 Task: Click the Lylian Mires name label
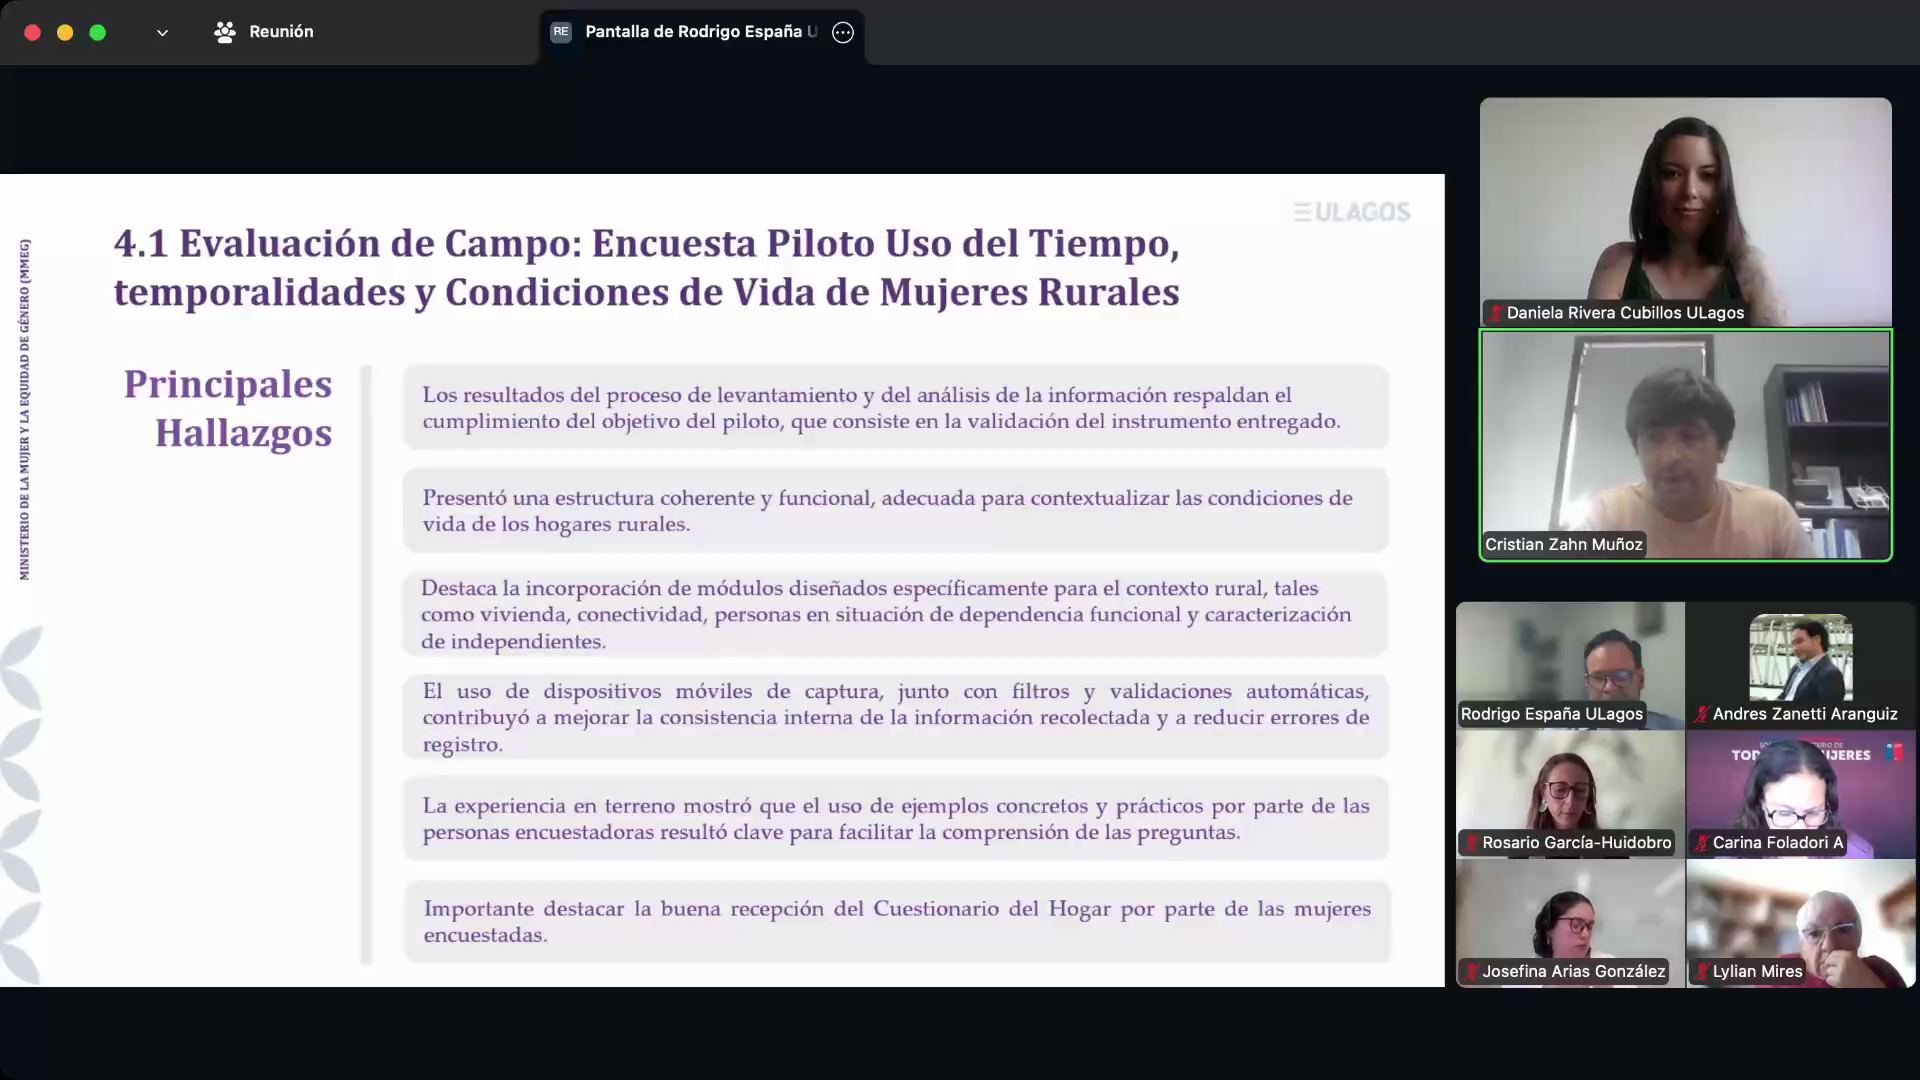tap(1757, 971)
